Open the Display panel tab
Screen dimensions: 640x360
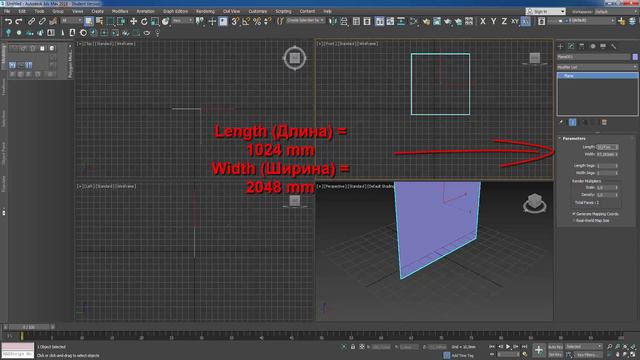603,47
